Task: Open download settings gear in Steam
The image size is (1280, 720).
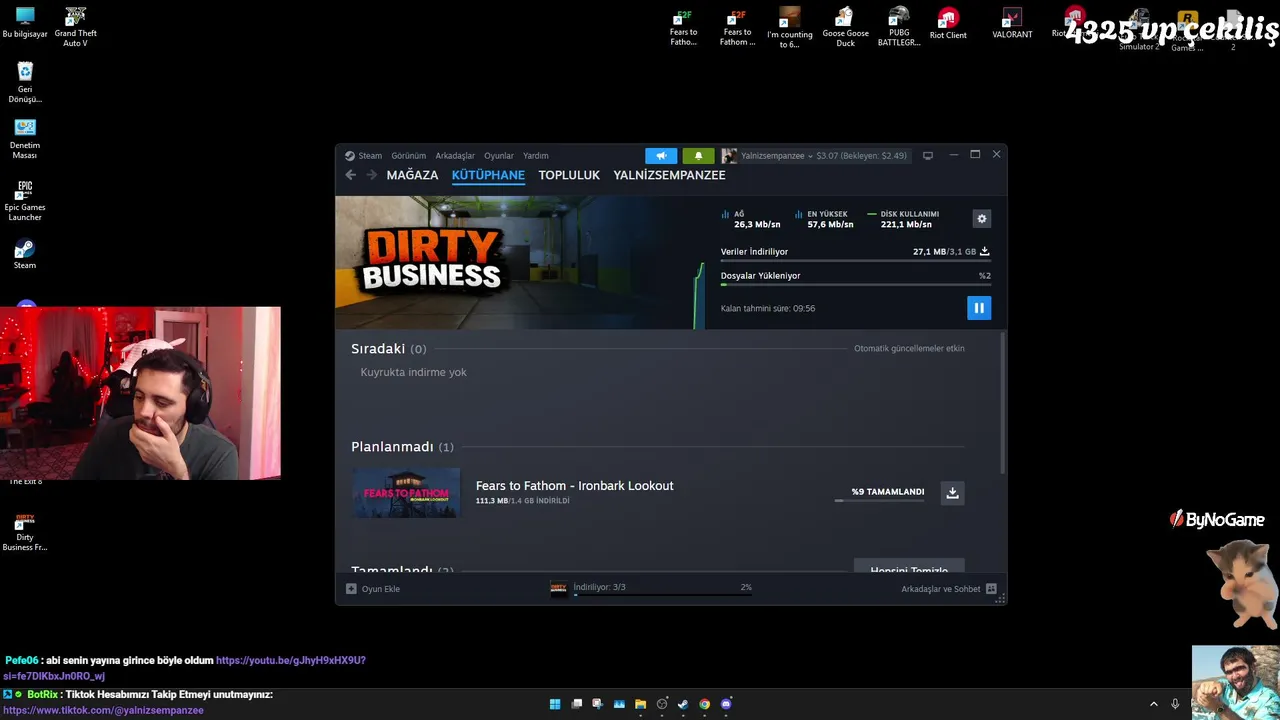Action: (x=982, y=219)
